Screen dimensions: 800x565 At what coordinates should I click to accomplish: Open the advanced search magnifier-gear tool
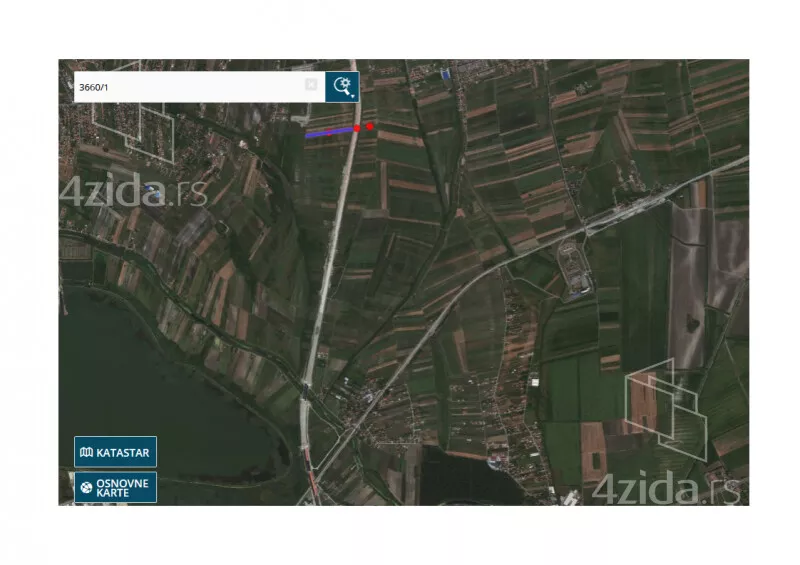(341, 86)
